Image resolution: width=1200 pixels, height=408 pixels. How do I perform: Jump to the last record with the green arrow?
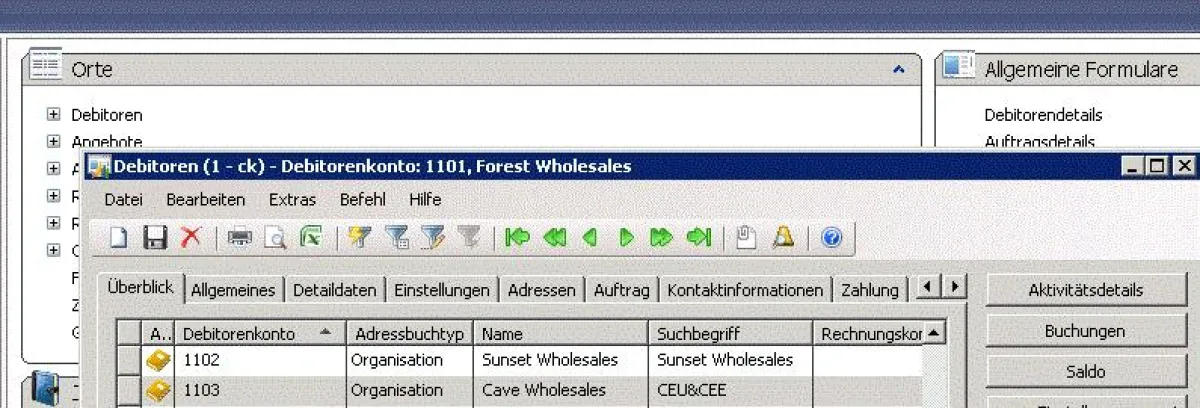pyautogui.click(x=698, y=237)
